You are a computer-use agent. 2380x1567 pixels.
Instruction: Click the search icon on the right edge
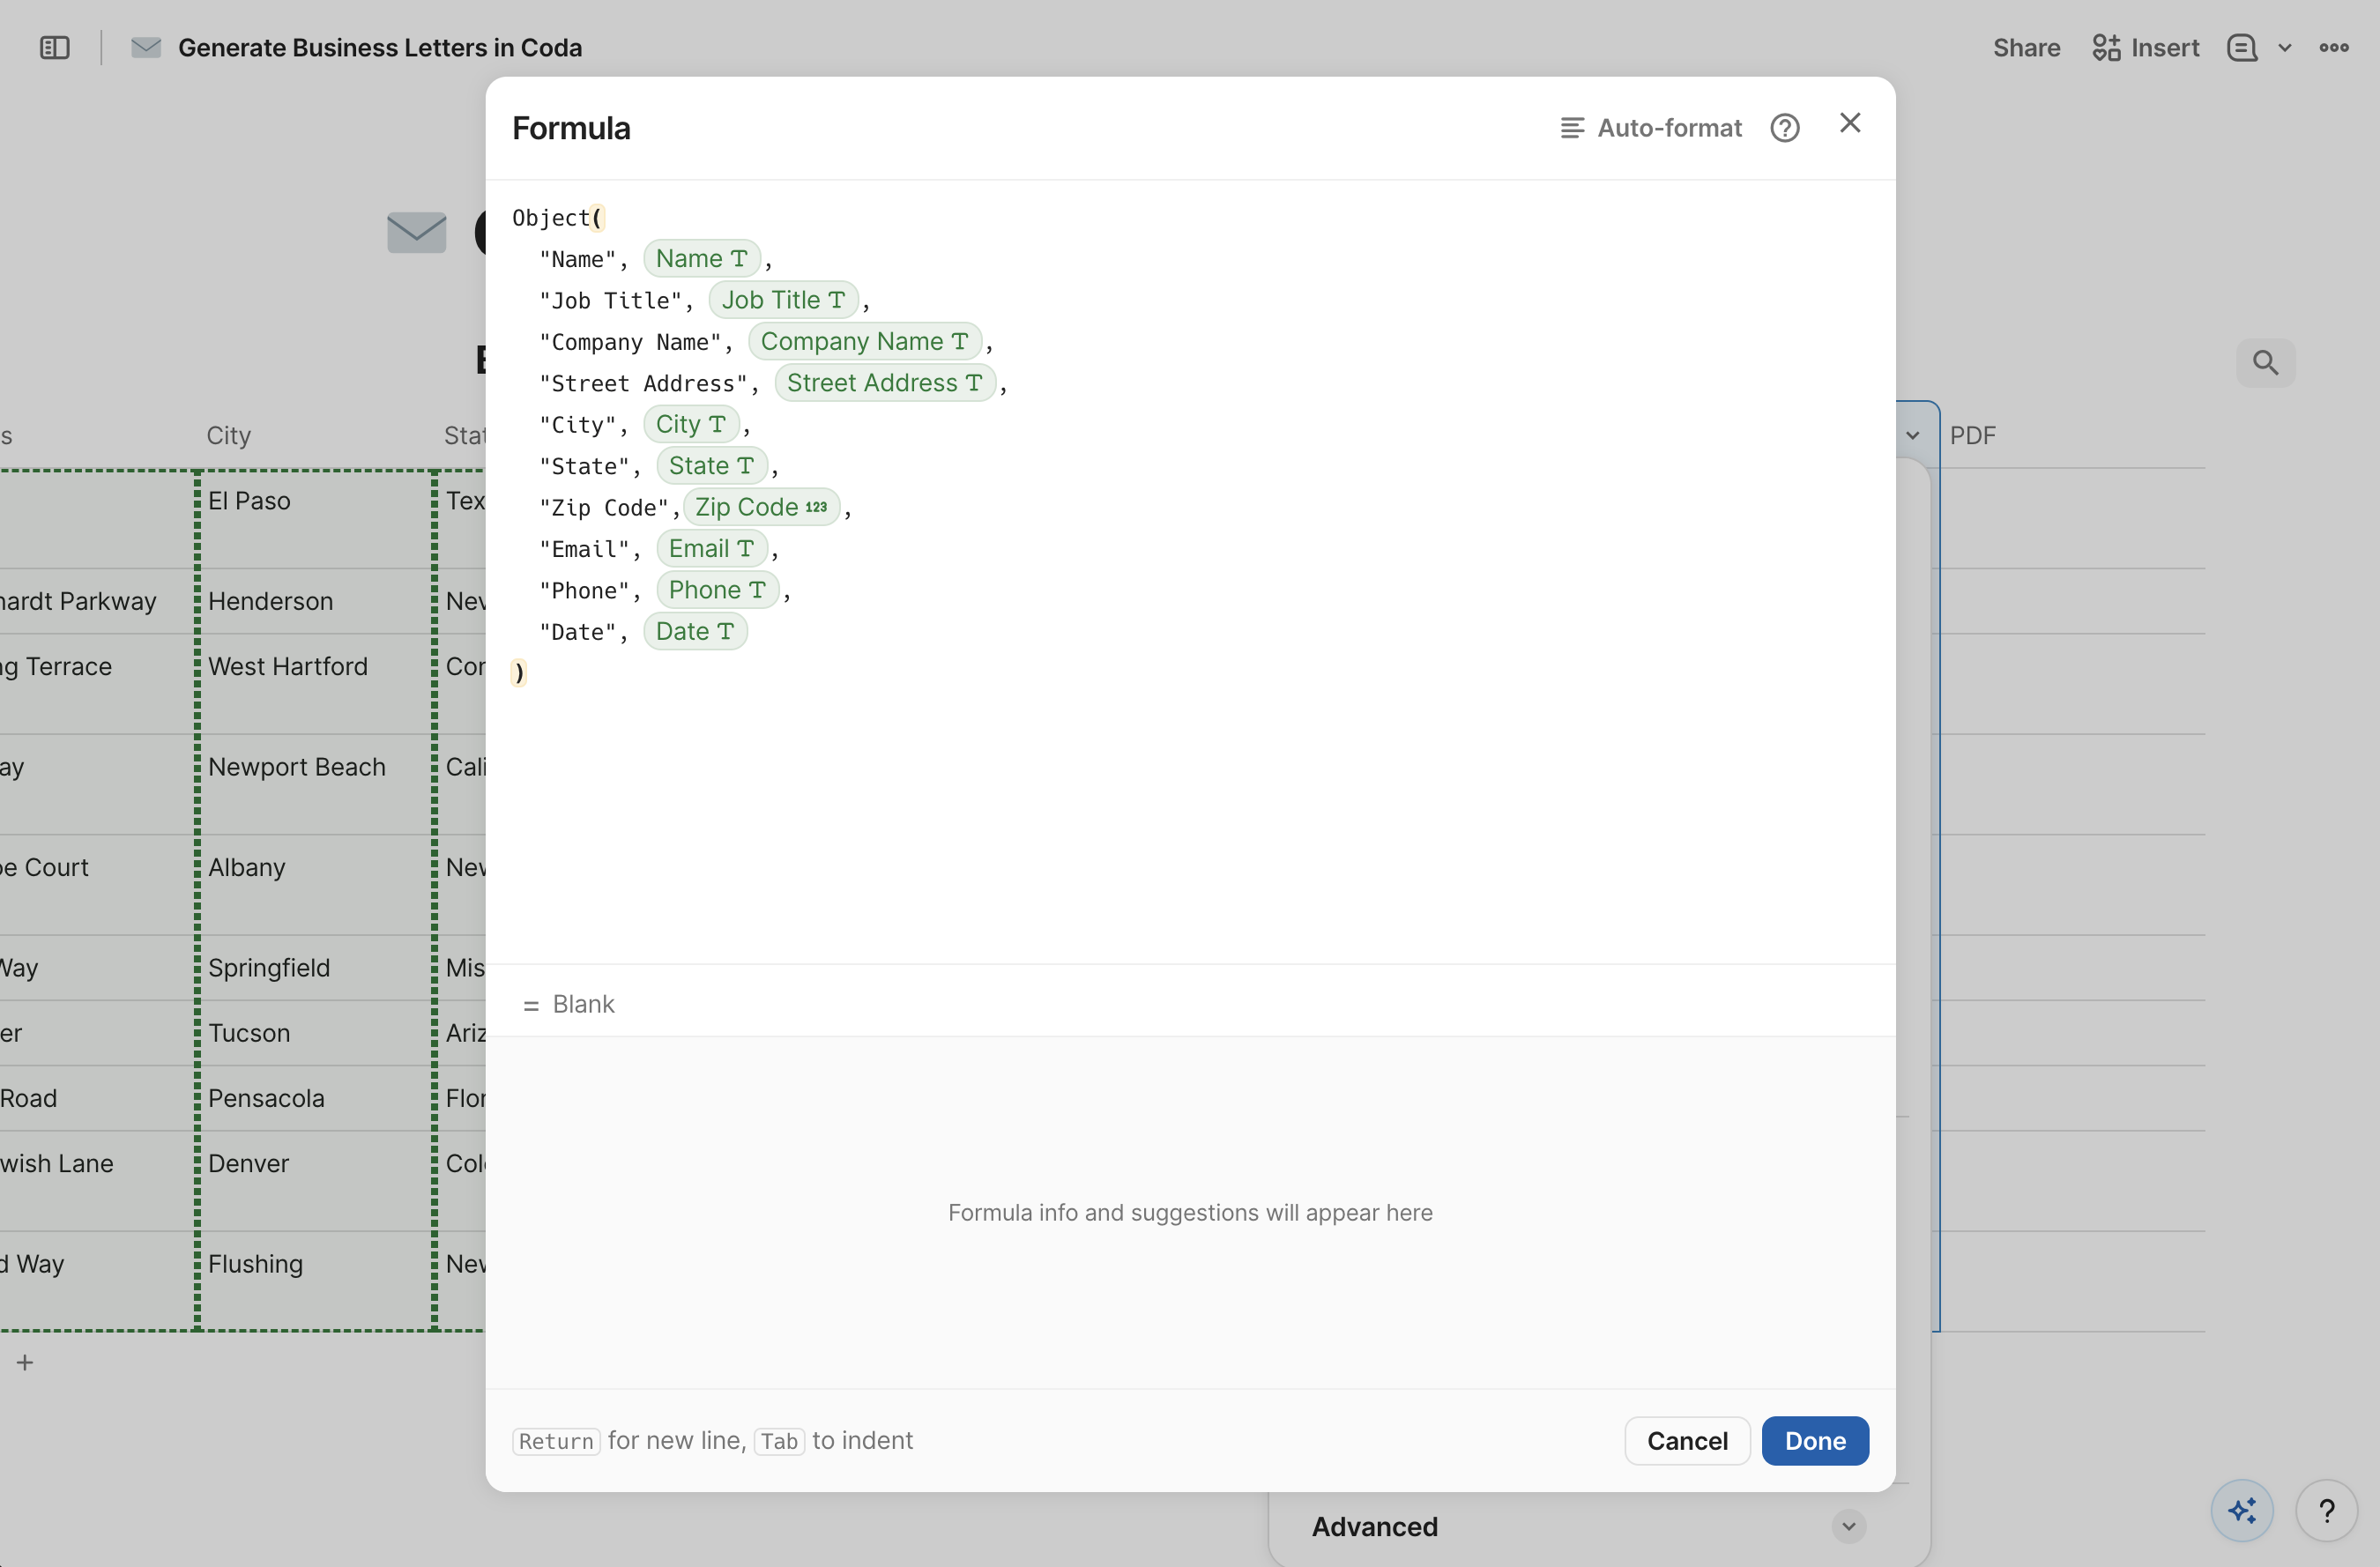(2265, 362)
